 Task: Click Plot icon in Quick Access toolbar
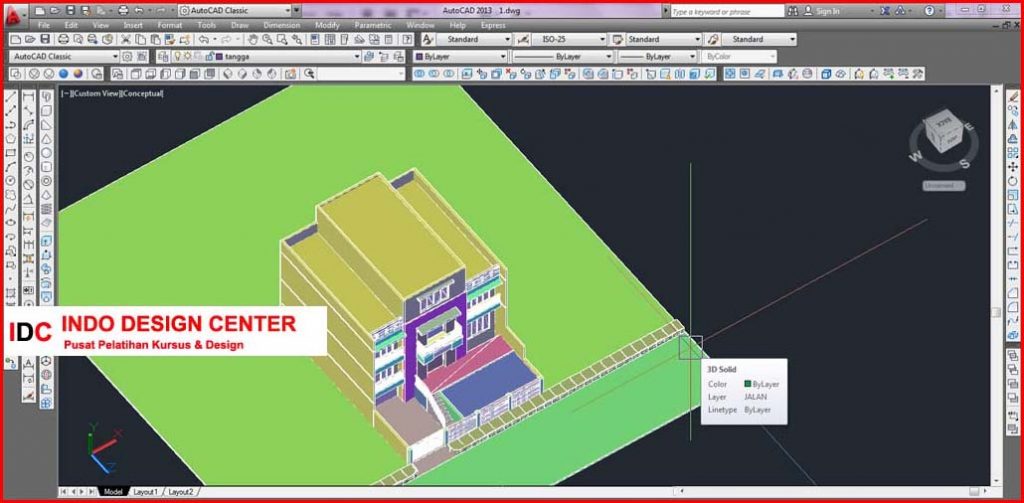(124, 11)
